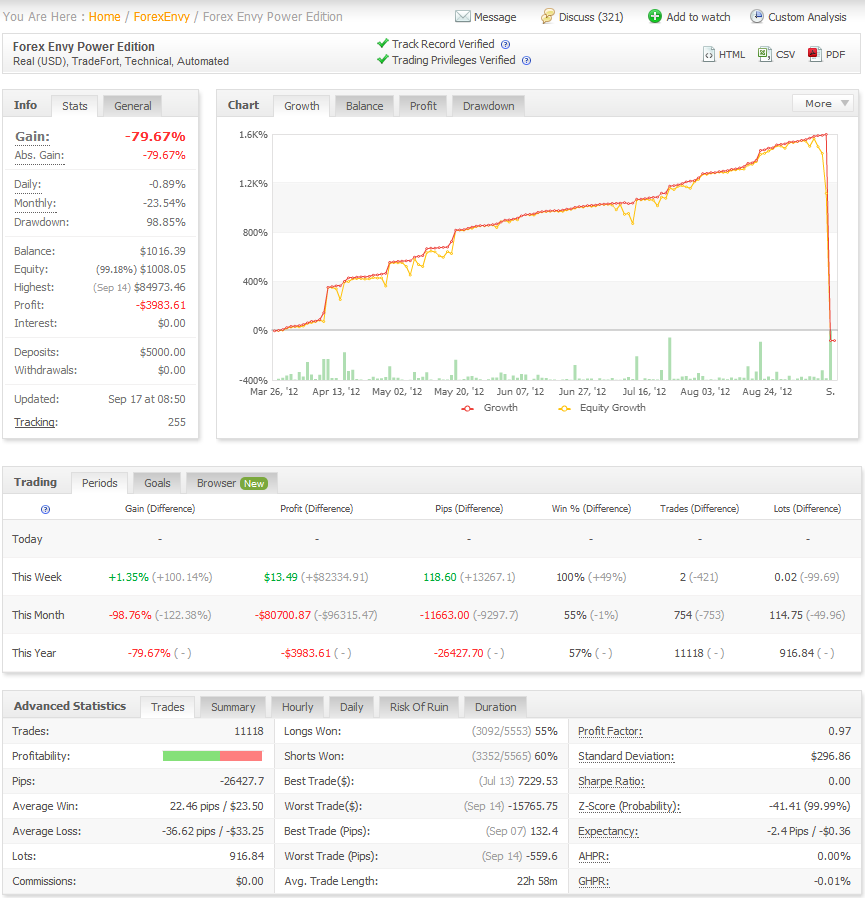The height and width of the screenshot is (898, 865).
Task: Toggle the Equity Growth series in the legend
Action: (x=602, y=408)
